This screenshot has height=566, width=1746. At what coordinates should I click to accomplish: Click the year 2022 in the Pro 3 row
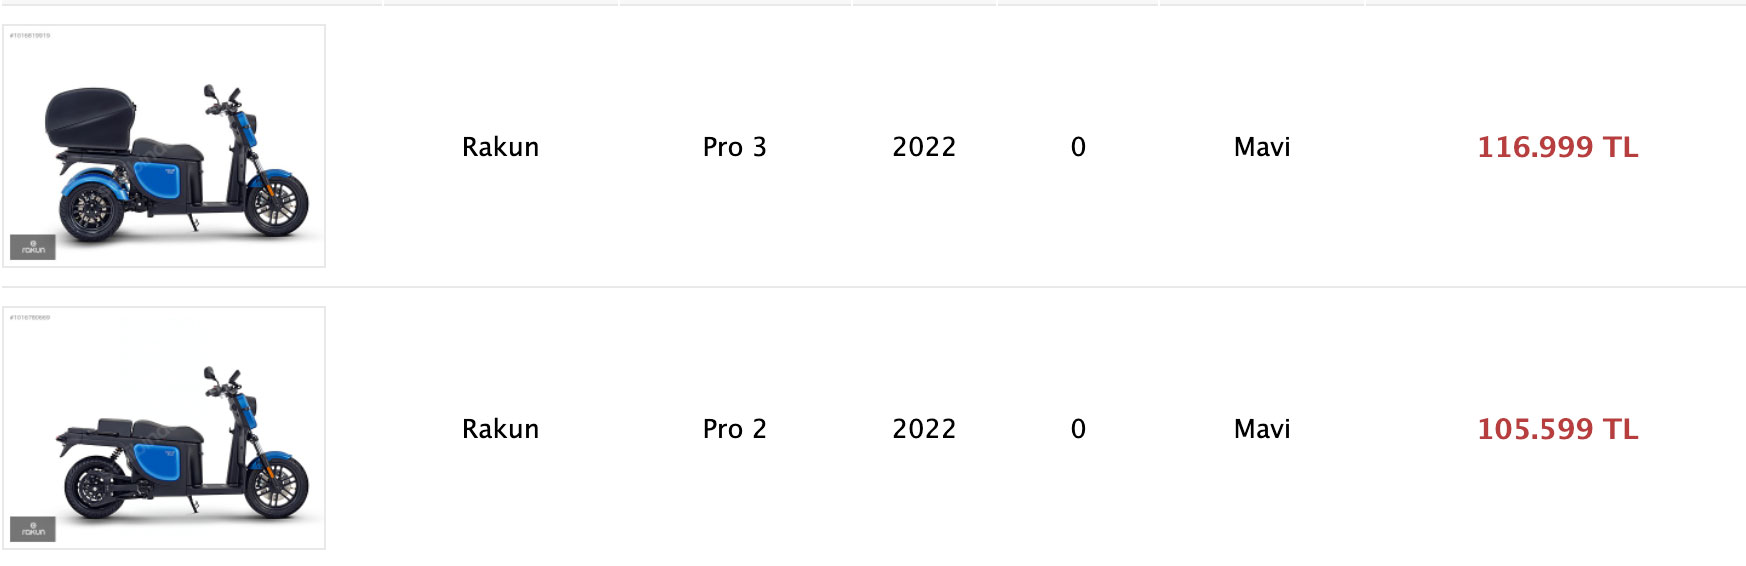coord(924,147)
